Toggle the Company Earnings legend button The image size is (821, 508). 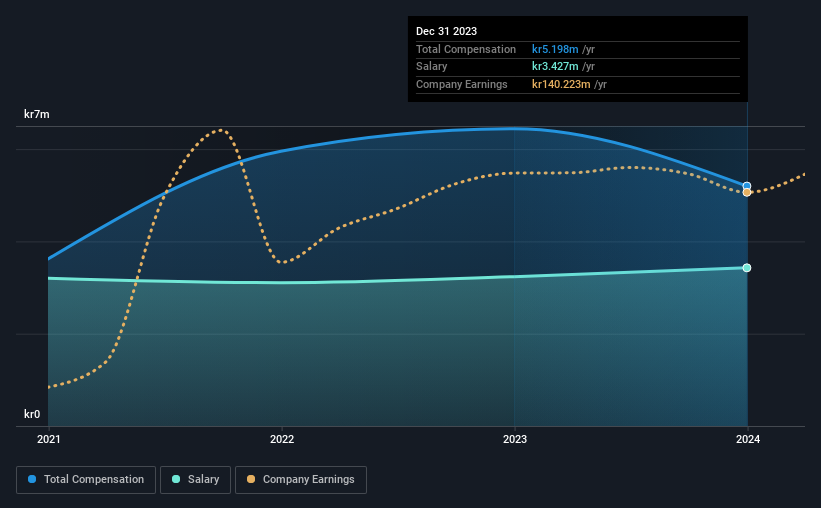point(301,480)
